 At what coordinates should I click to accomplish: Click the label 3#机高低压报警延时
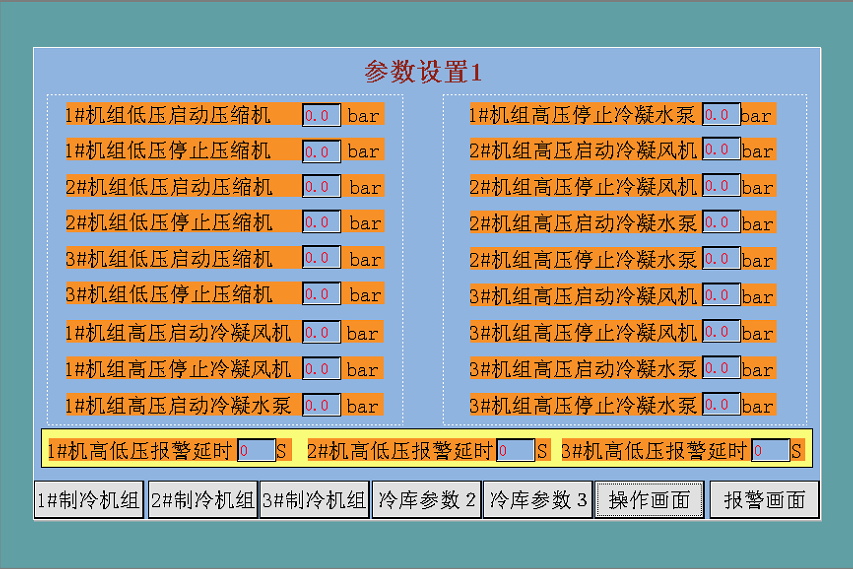(654, 451)
